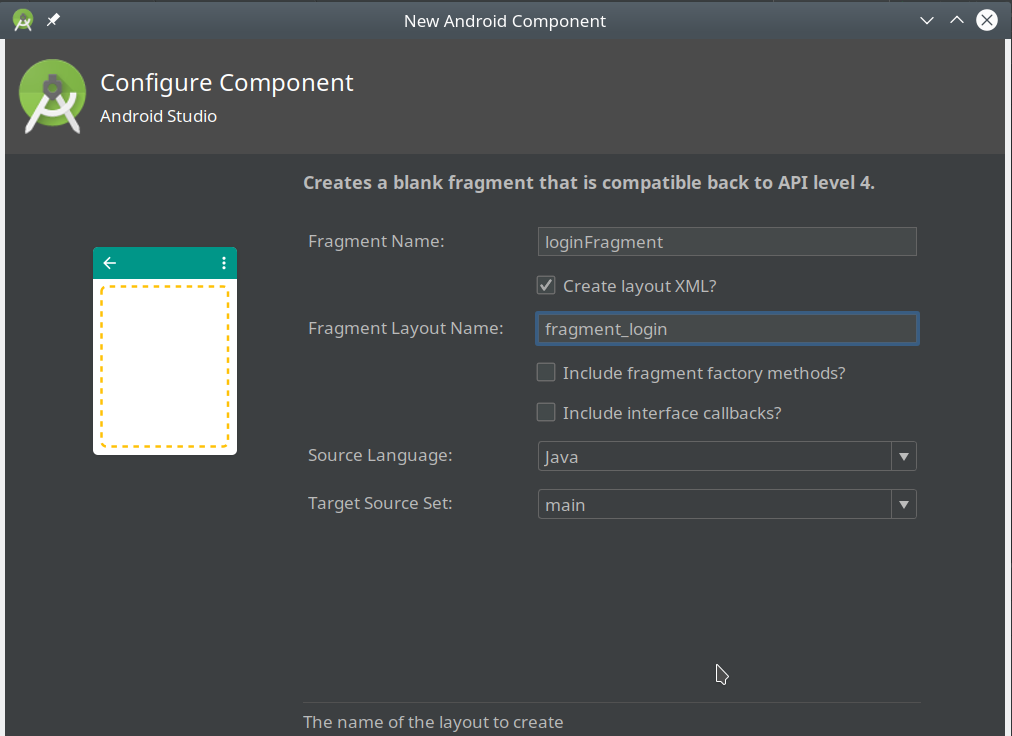Click the back arrow in fragment preview

[110, 263]
